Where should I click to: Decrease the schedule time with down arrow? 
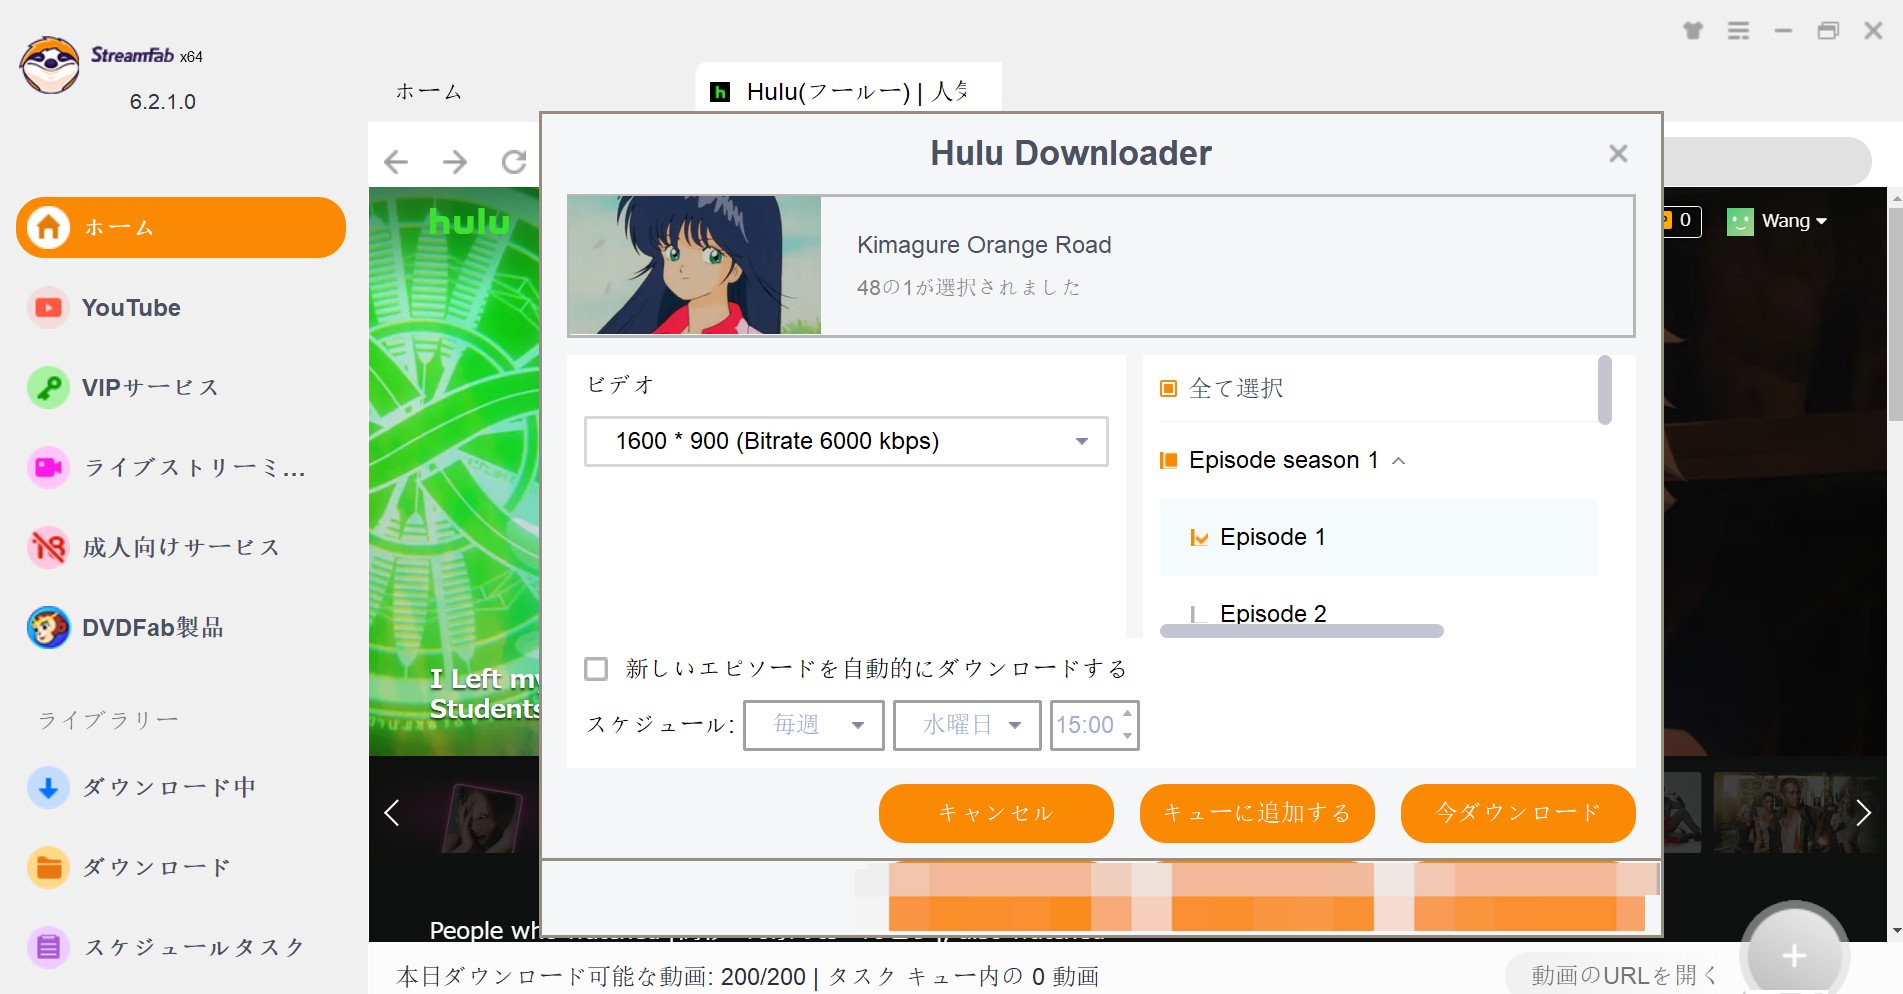tap(1127, 736)
